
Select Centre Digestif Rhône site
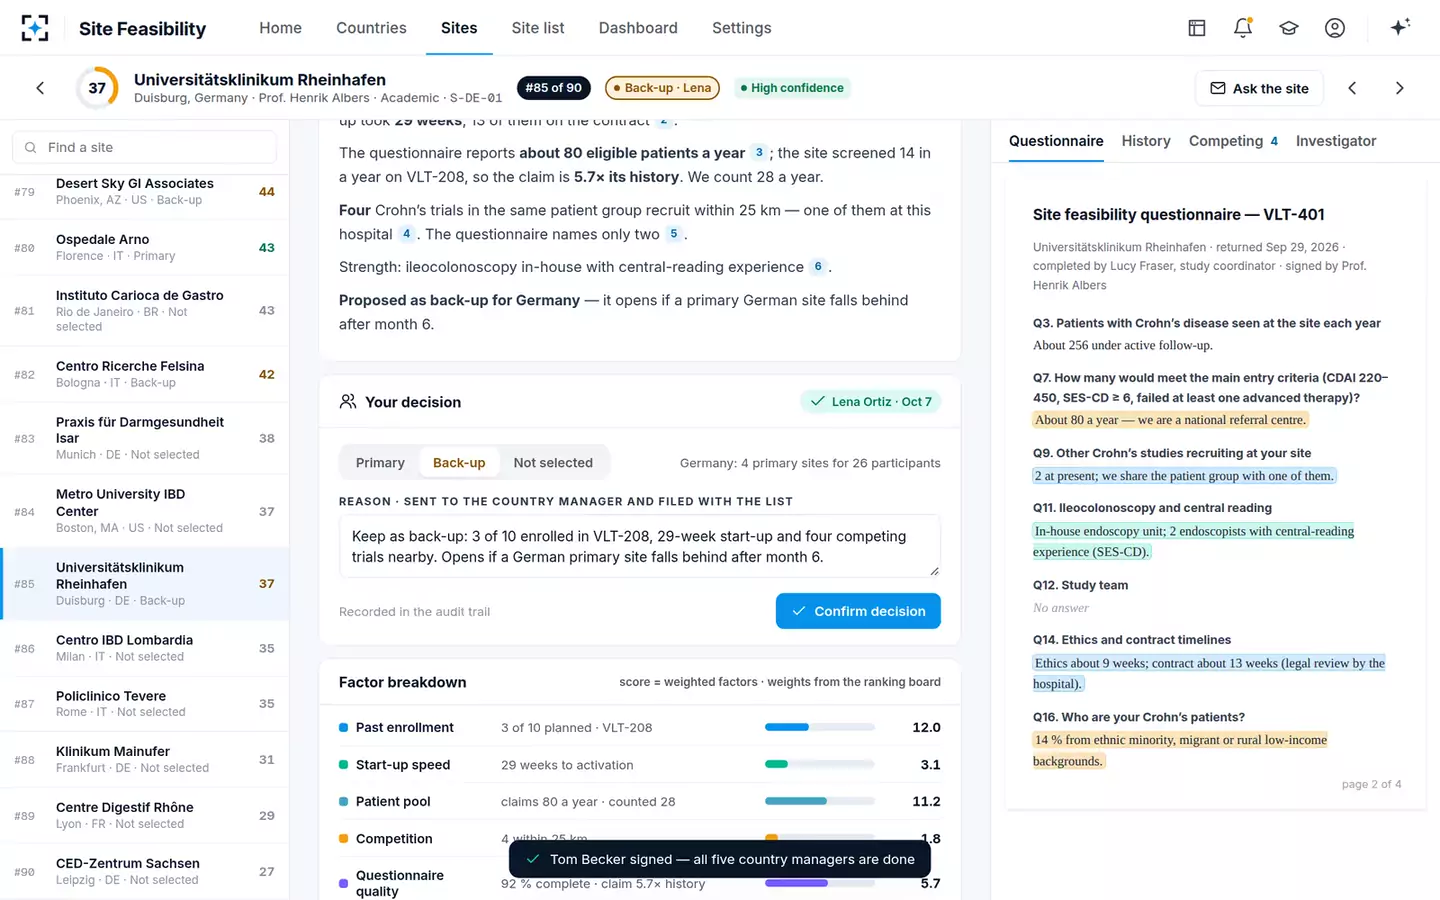tap(145, 815)
